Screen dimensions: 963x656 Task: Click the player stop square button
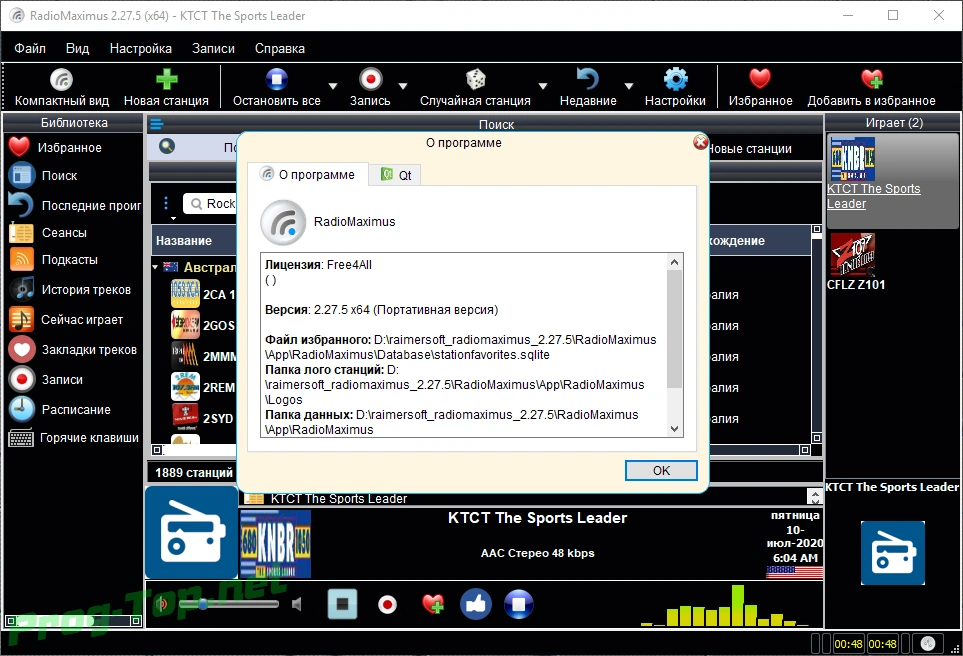[x=342, y=604]
